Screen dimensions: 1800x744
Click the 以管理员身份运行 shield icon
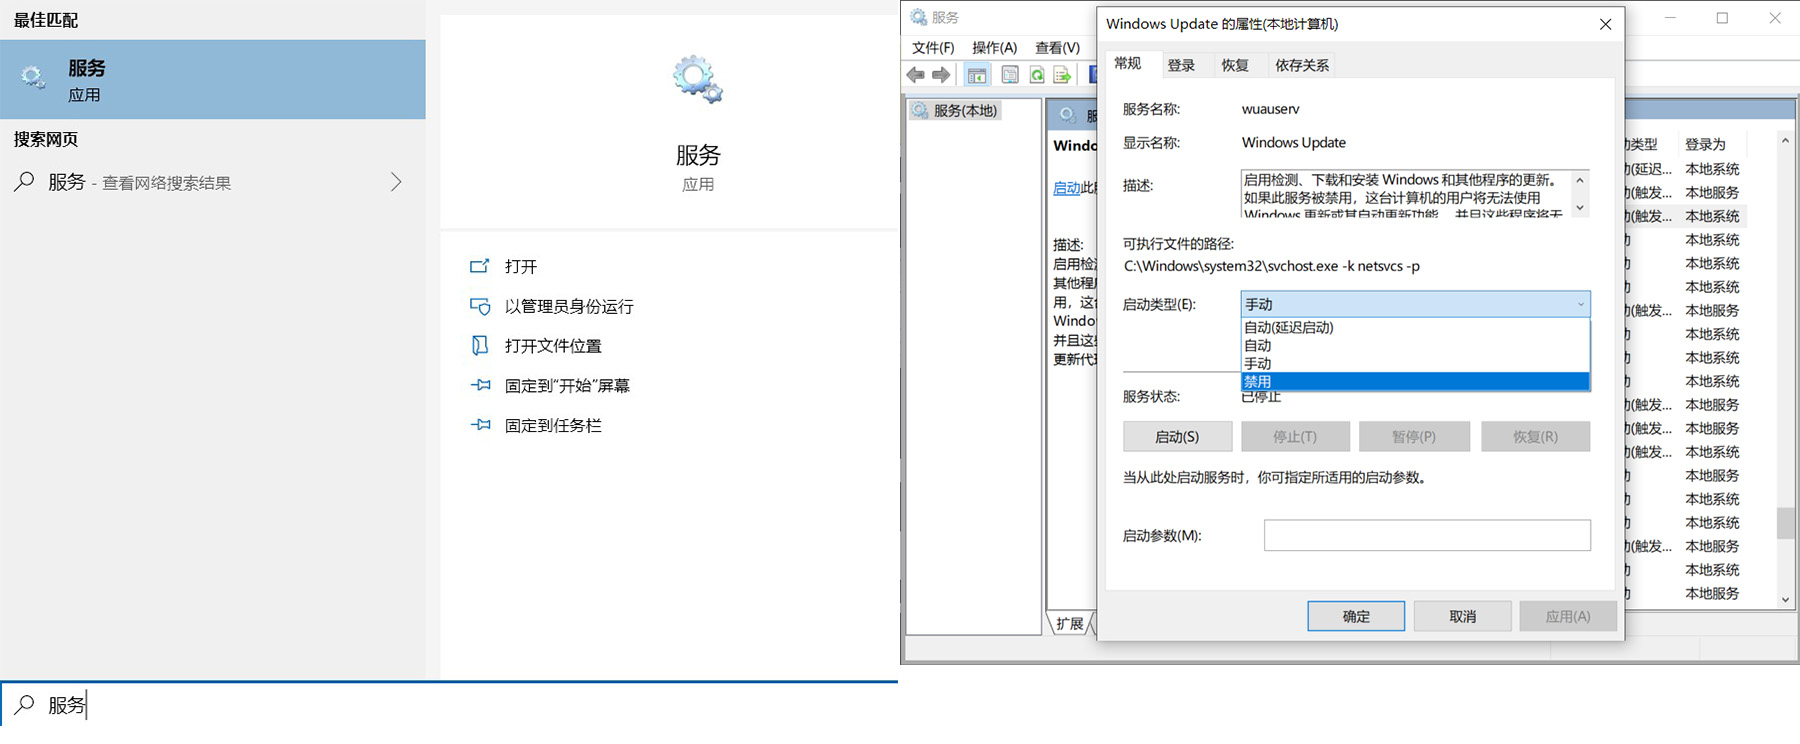(480, 307)
